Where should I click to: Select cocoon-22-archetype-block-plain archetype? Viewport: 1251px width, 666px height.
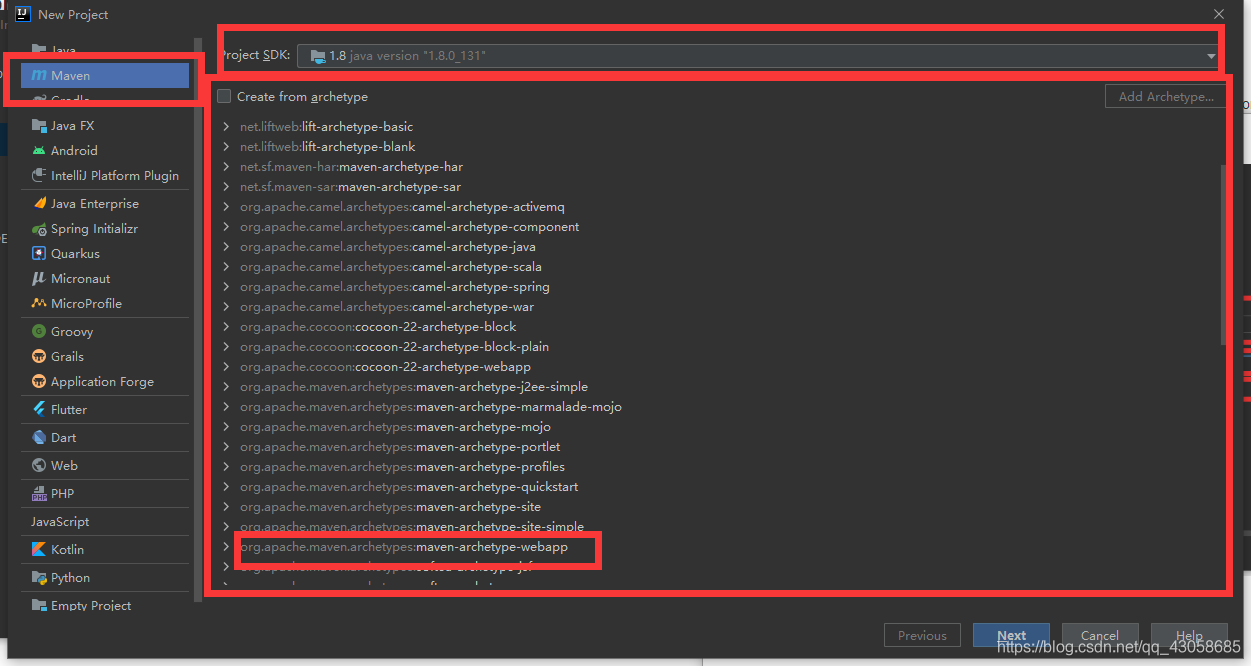coord(394,347)
